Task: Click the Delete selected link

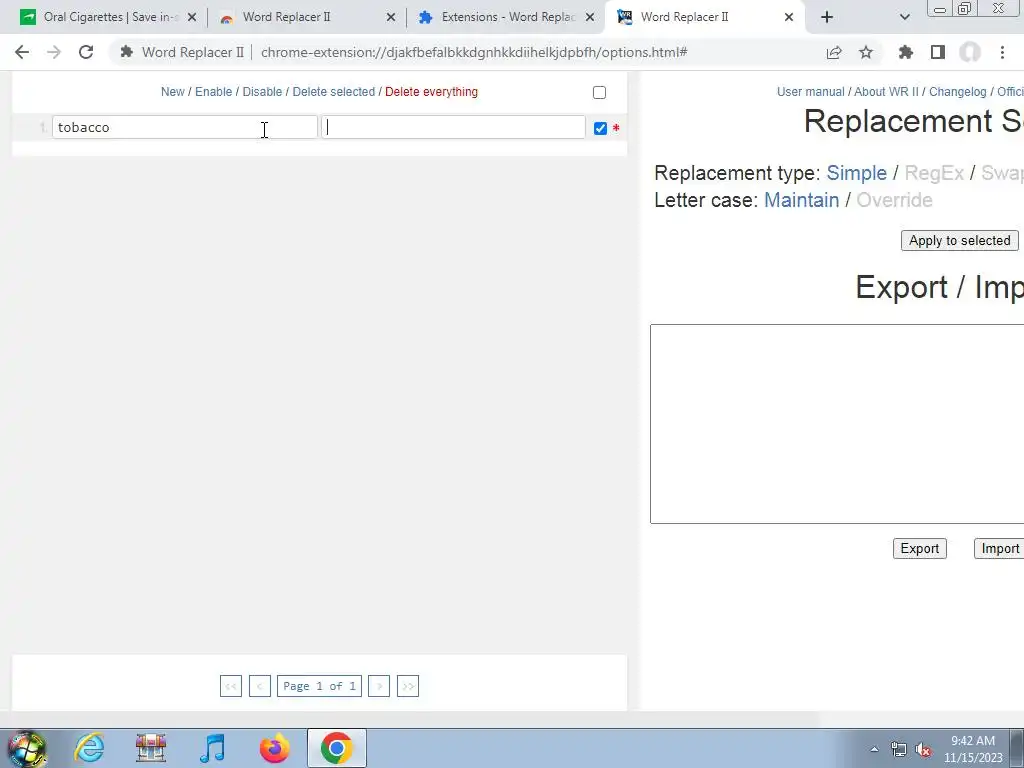Action: tap(334, 92)
